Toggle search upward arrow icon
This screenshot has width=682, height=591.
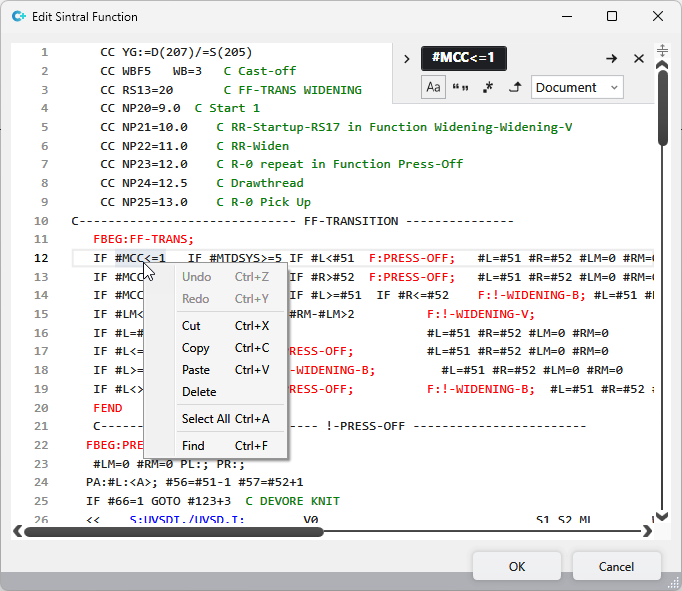coord(515,88)
